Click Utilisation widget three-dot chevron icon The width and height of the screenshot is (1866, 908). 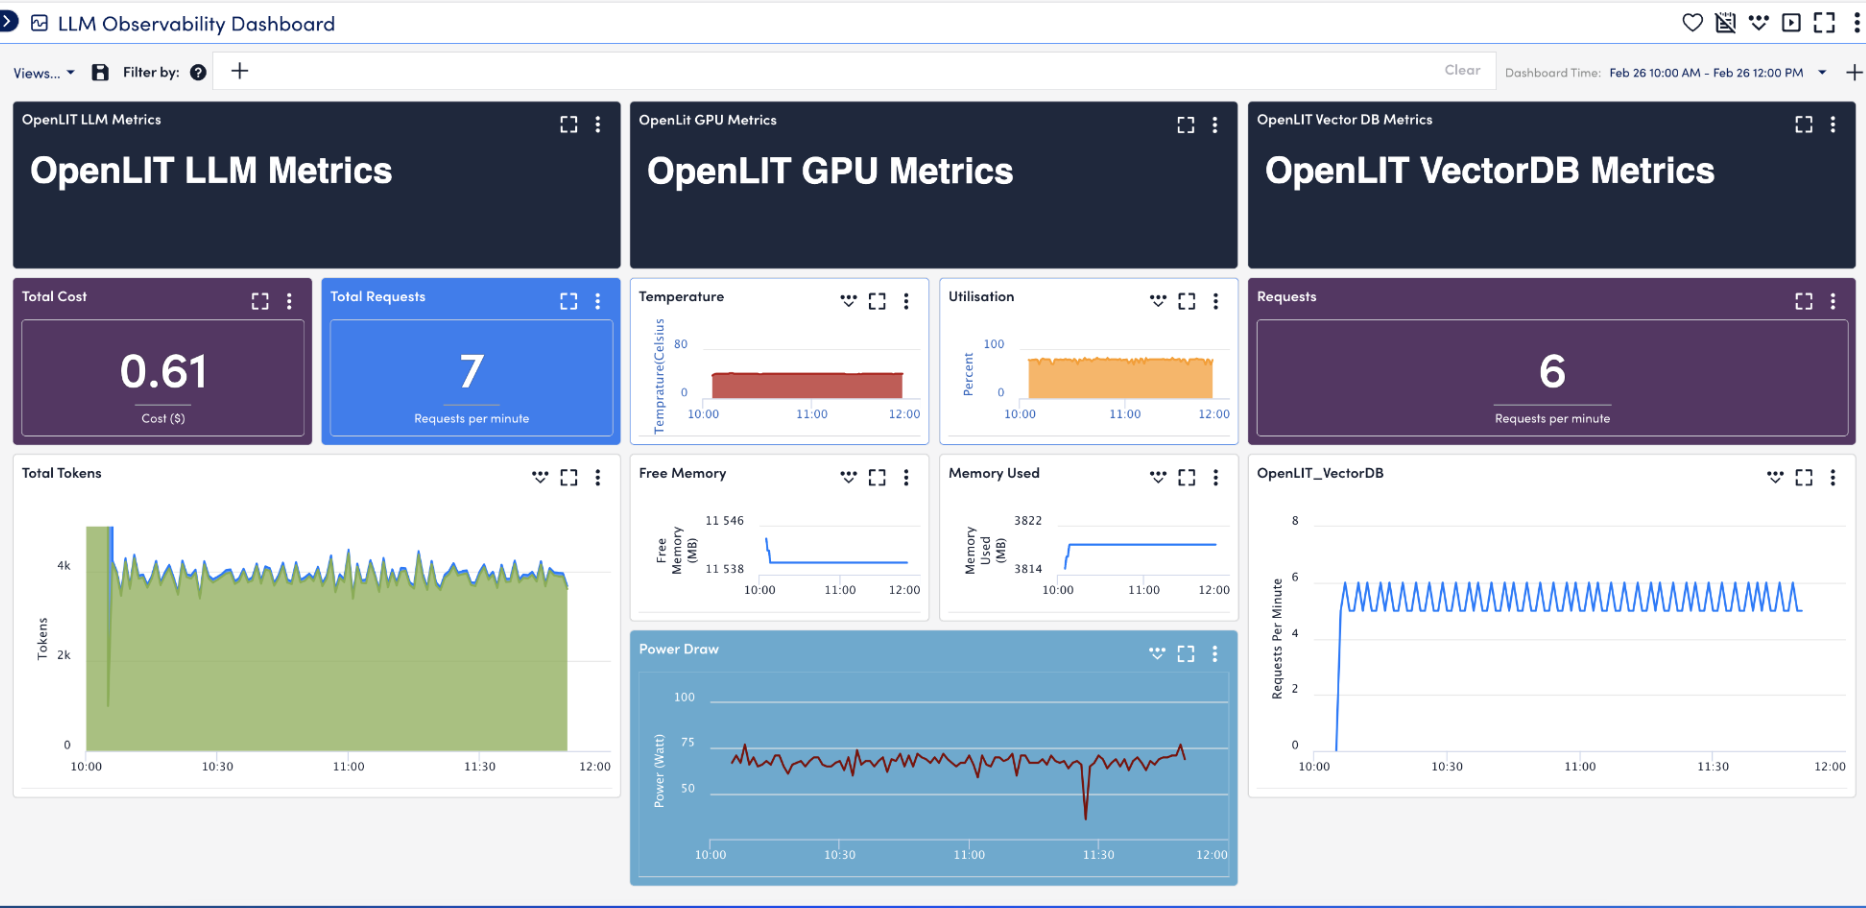point(1157,300)
